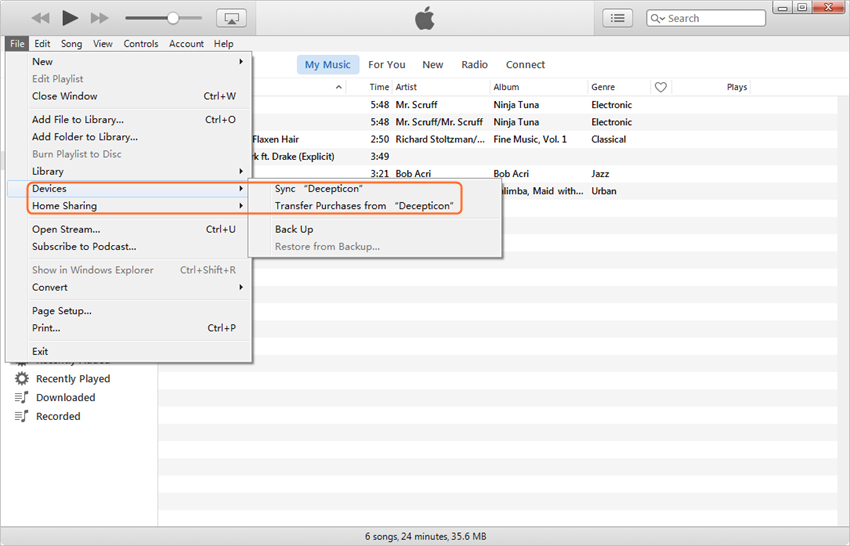Click the heart icon column header
Image resolution: width=850 pixels, height=546 pixels.
pos(661,87)
